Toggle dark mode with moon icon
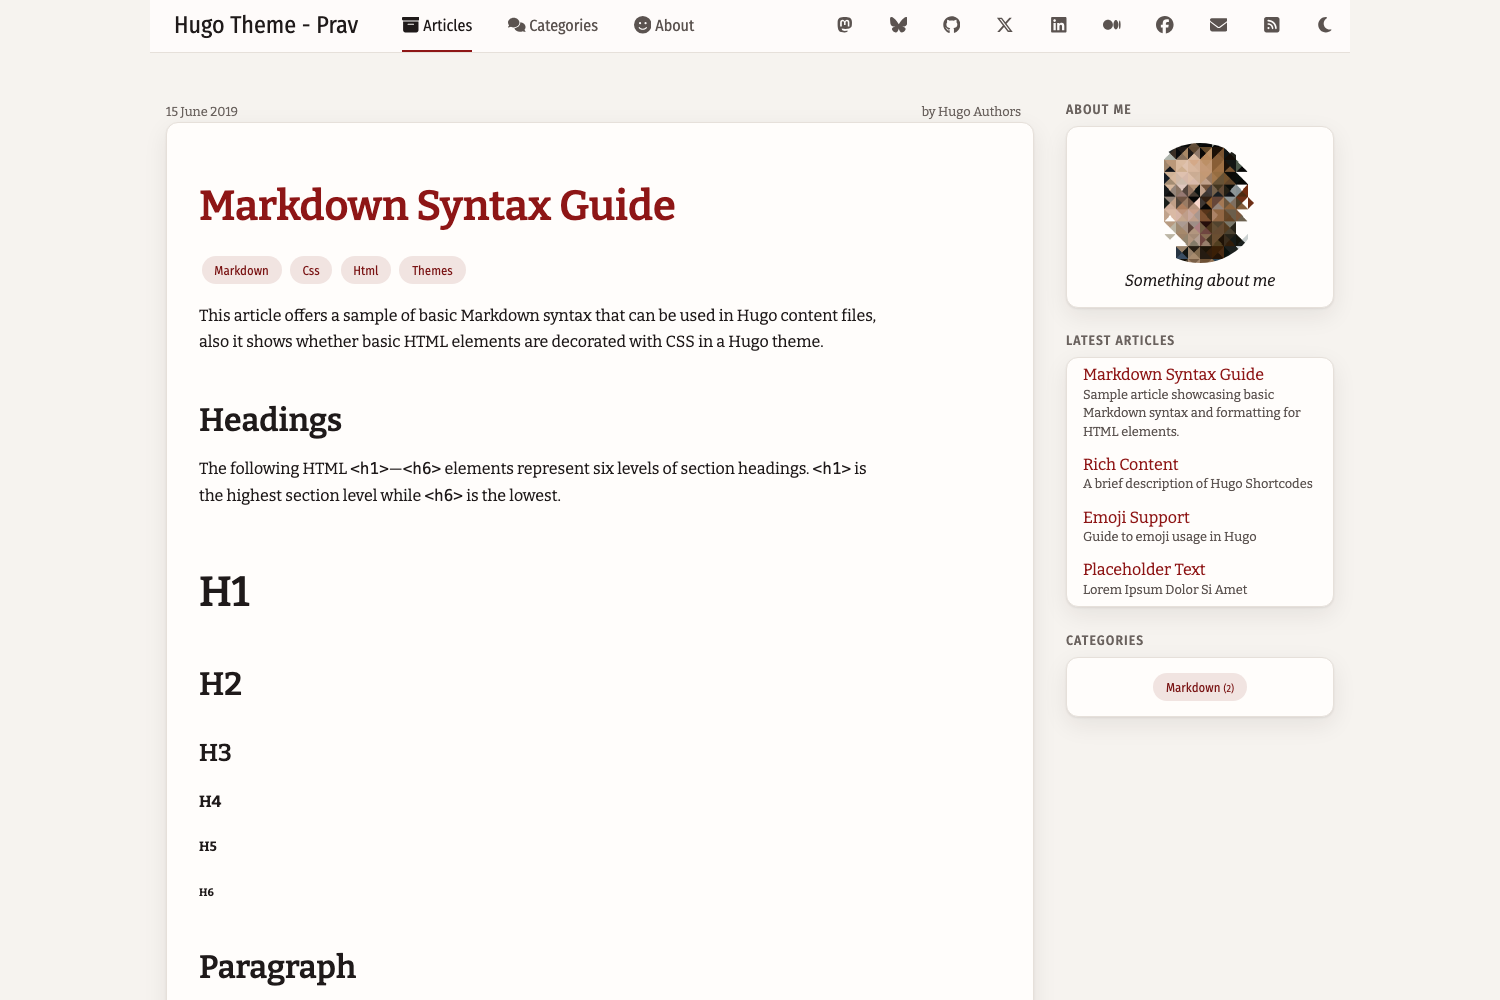1500x1000 pixels. tap(1325, 25)
